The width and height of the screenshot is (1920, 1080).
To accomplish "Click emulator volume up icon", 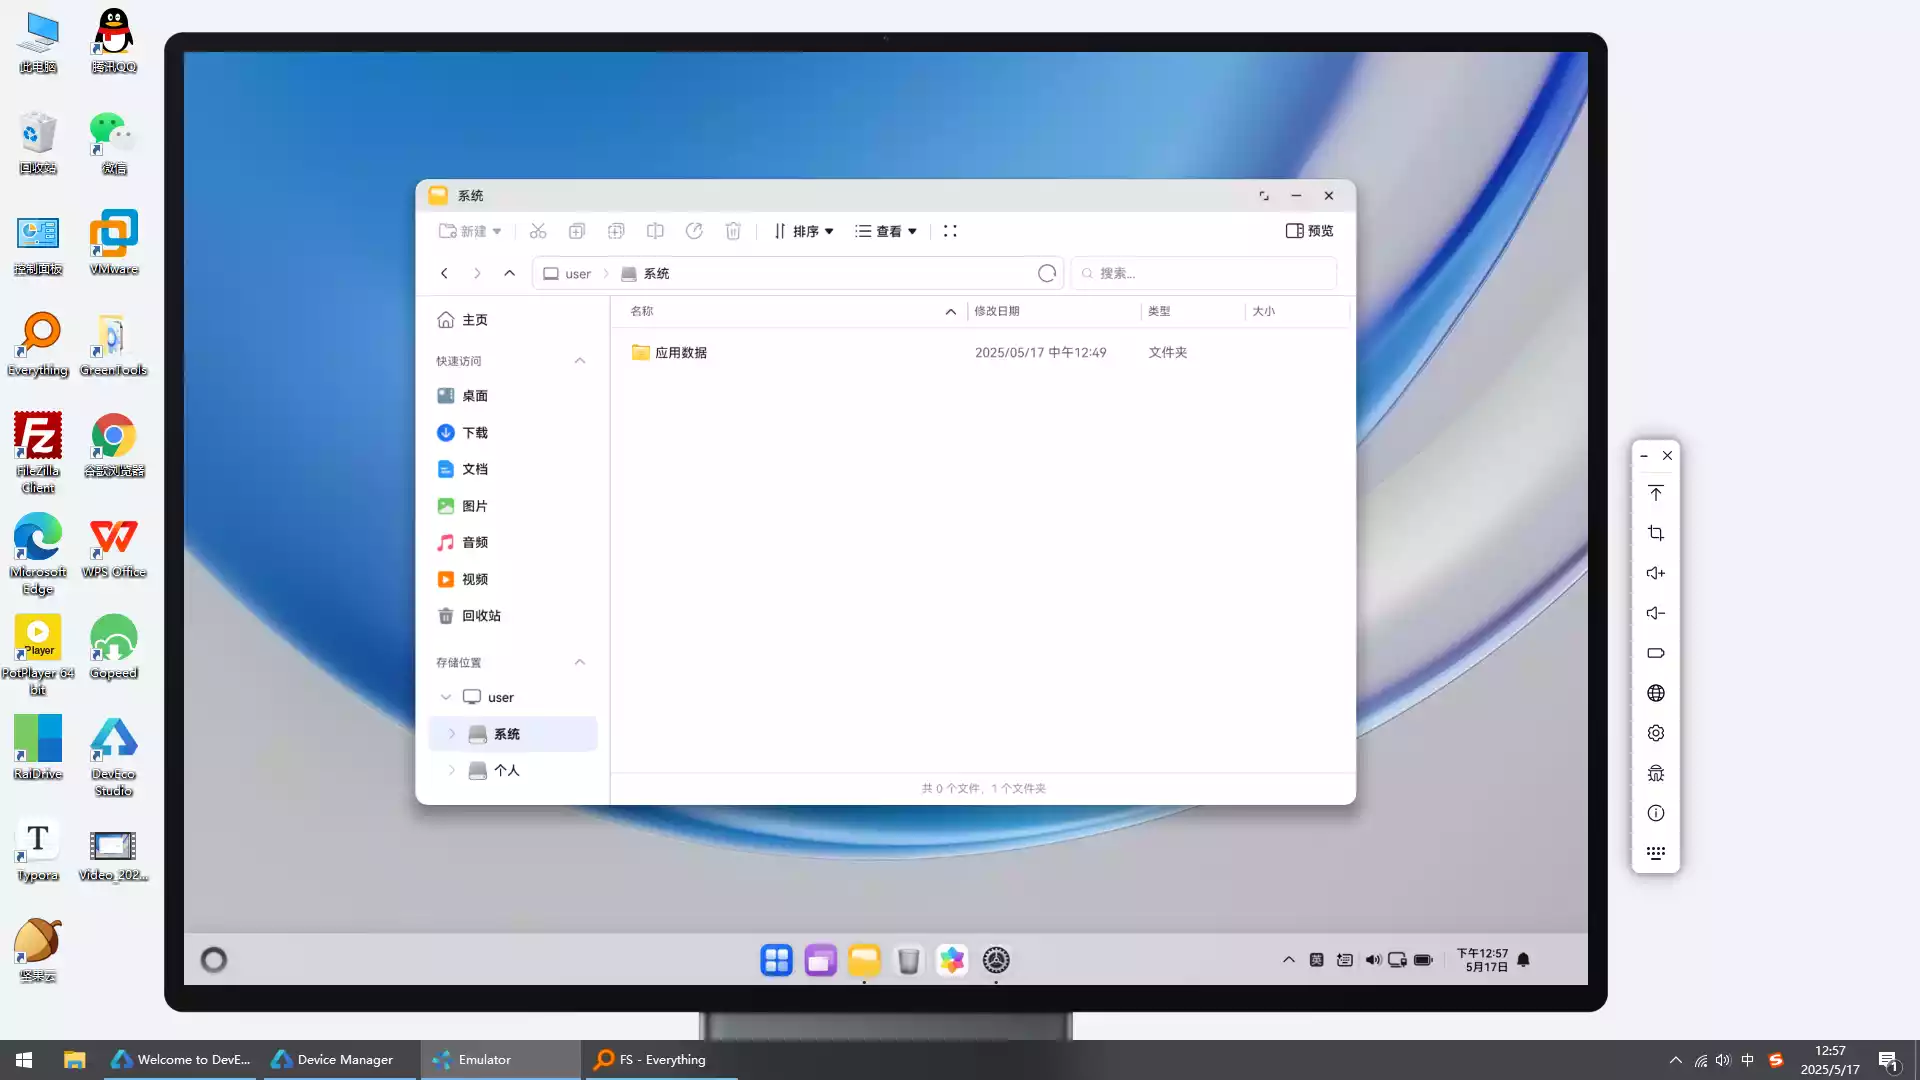I will (x=1656, y=573).
